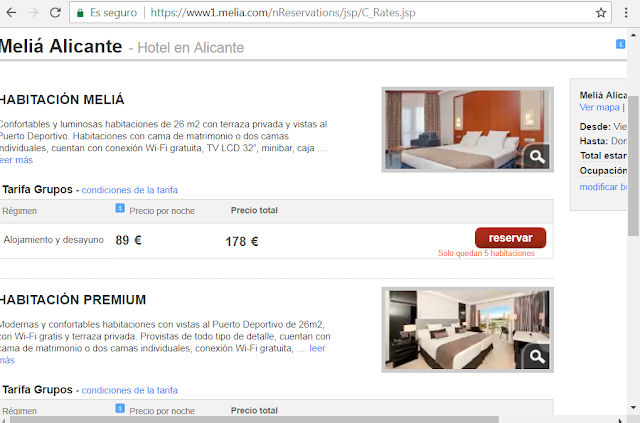Zoom Habitación Meliá photo magnifier icon
This screenshot has width=640, height=423.
pos(537,156)
